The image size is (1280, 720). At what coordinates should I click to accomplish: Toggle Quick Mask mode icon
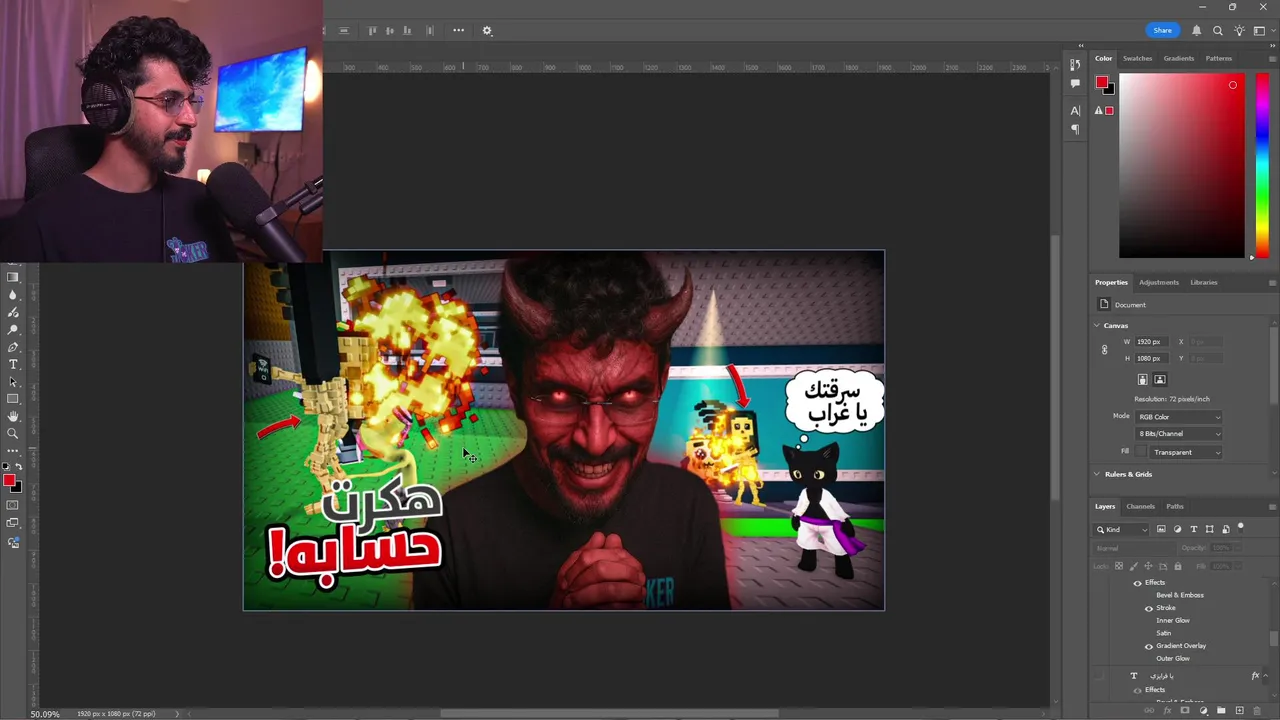click(x=13, y=505)
